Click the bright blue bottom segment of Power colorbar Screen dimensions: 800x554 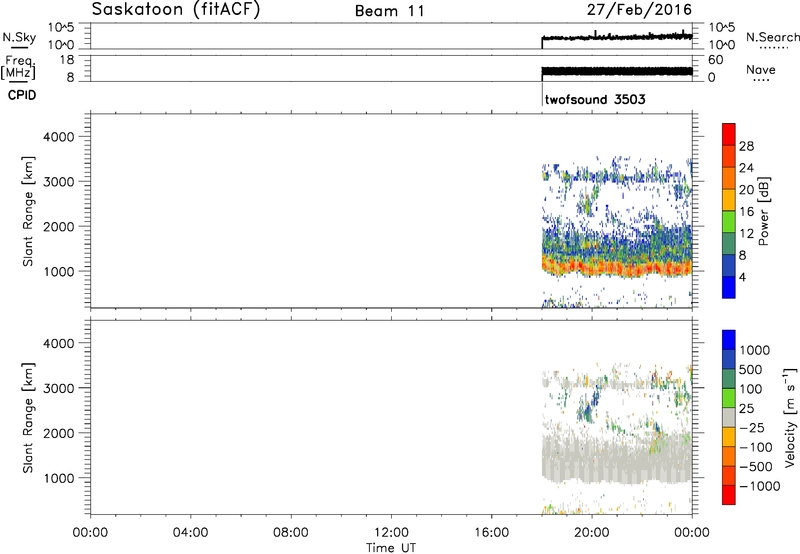tap(729, 287)
